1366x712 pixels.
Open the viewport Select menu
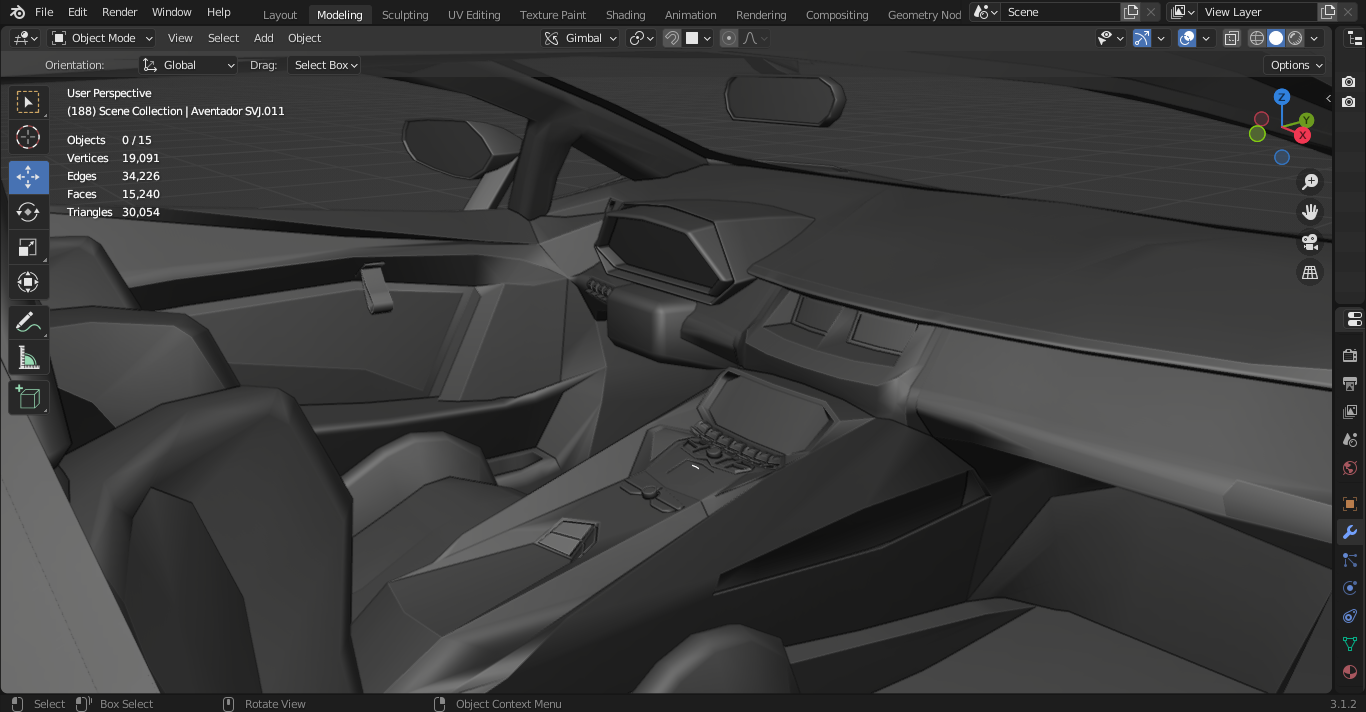click(223, 38)
